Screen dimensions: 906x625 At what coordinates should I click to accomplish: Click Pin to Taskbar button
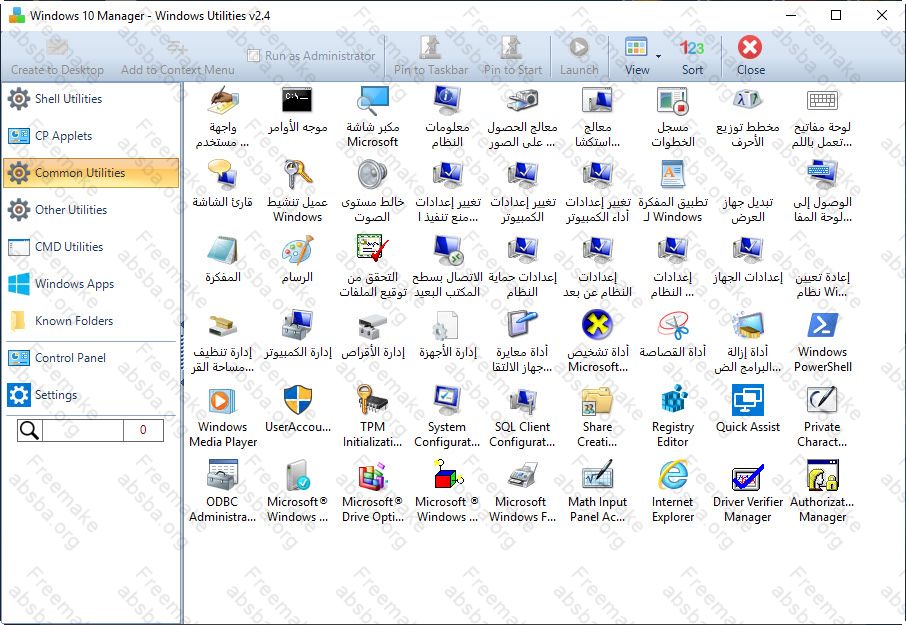431,56
